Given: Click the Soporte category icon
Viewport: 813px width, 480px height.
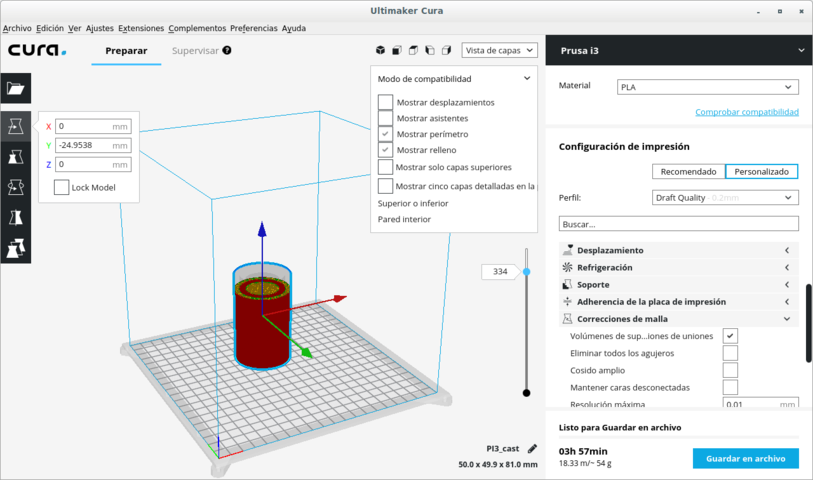Looking at the screenshot, I should (568, 285).
